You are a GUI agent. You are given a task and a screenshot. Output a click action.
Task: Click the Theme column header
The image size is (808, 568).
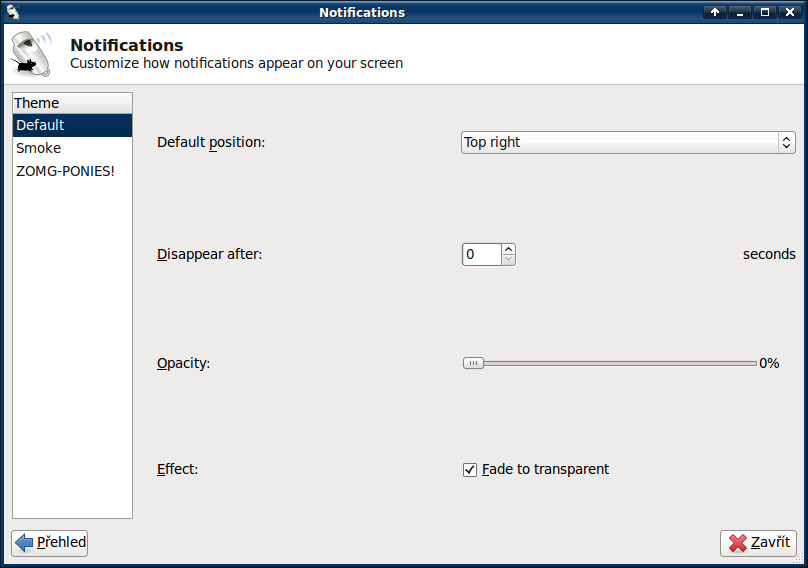[72, 103]
